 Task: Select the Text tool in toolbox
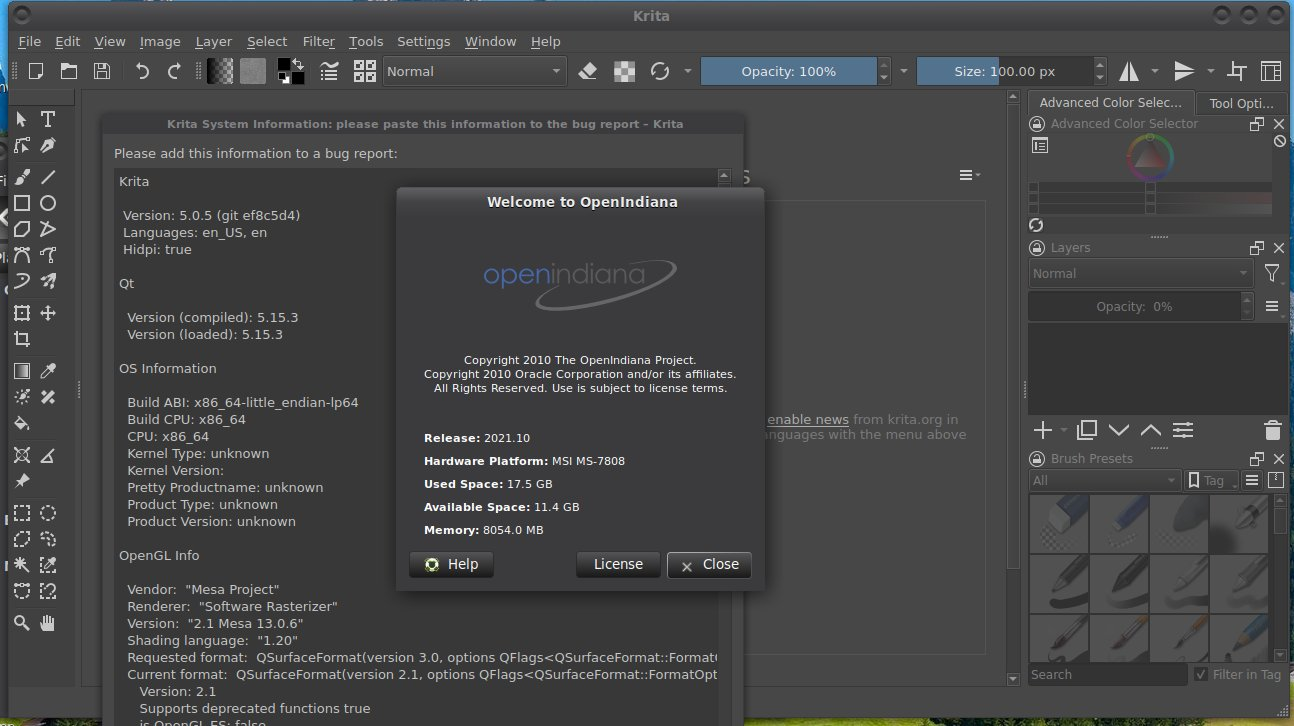tap(47, 119)
